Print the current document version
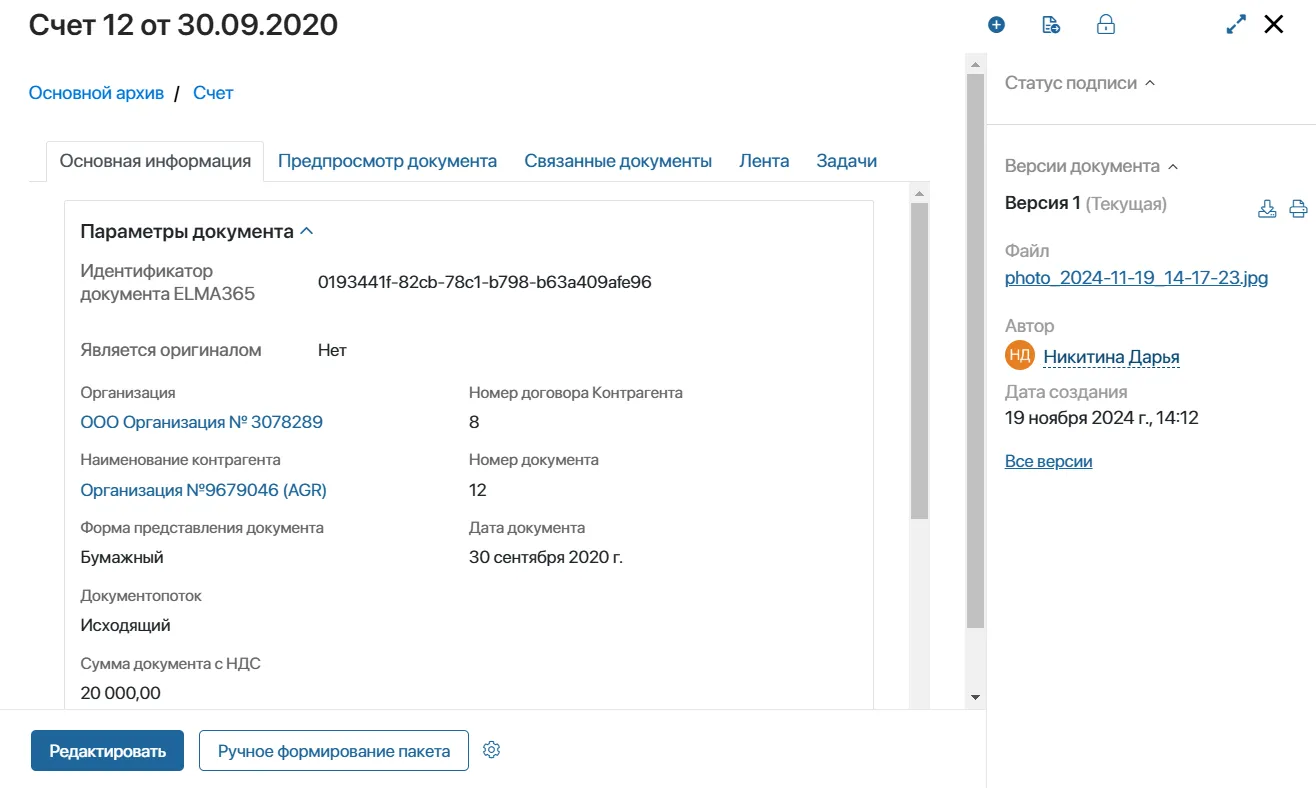This screenshot has height=788, width=1316. coord(1298,208)
